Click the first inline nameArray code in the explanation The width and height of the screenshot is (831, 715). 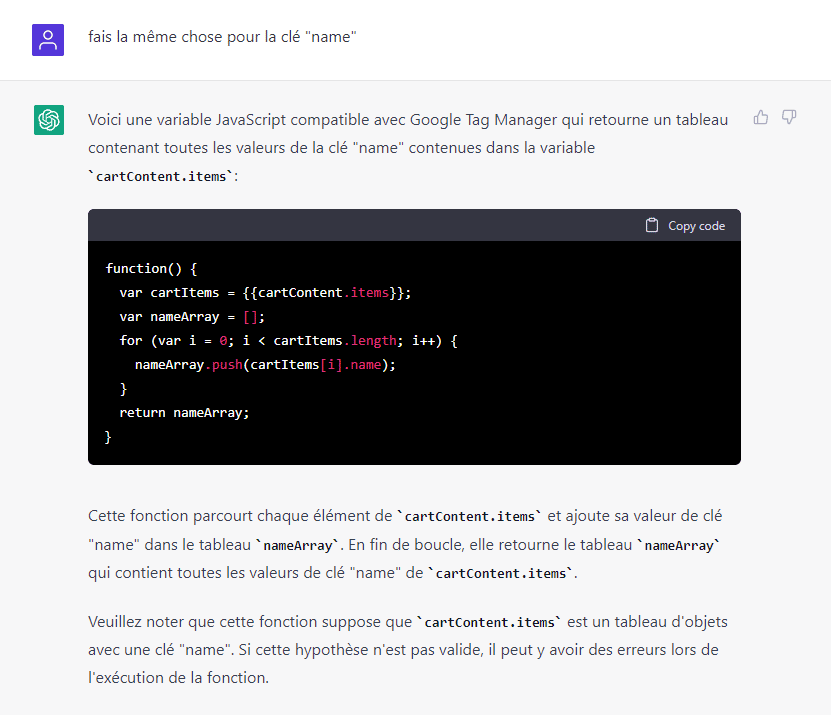point(298,545)
